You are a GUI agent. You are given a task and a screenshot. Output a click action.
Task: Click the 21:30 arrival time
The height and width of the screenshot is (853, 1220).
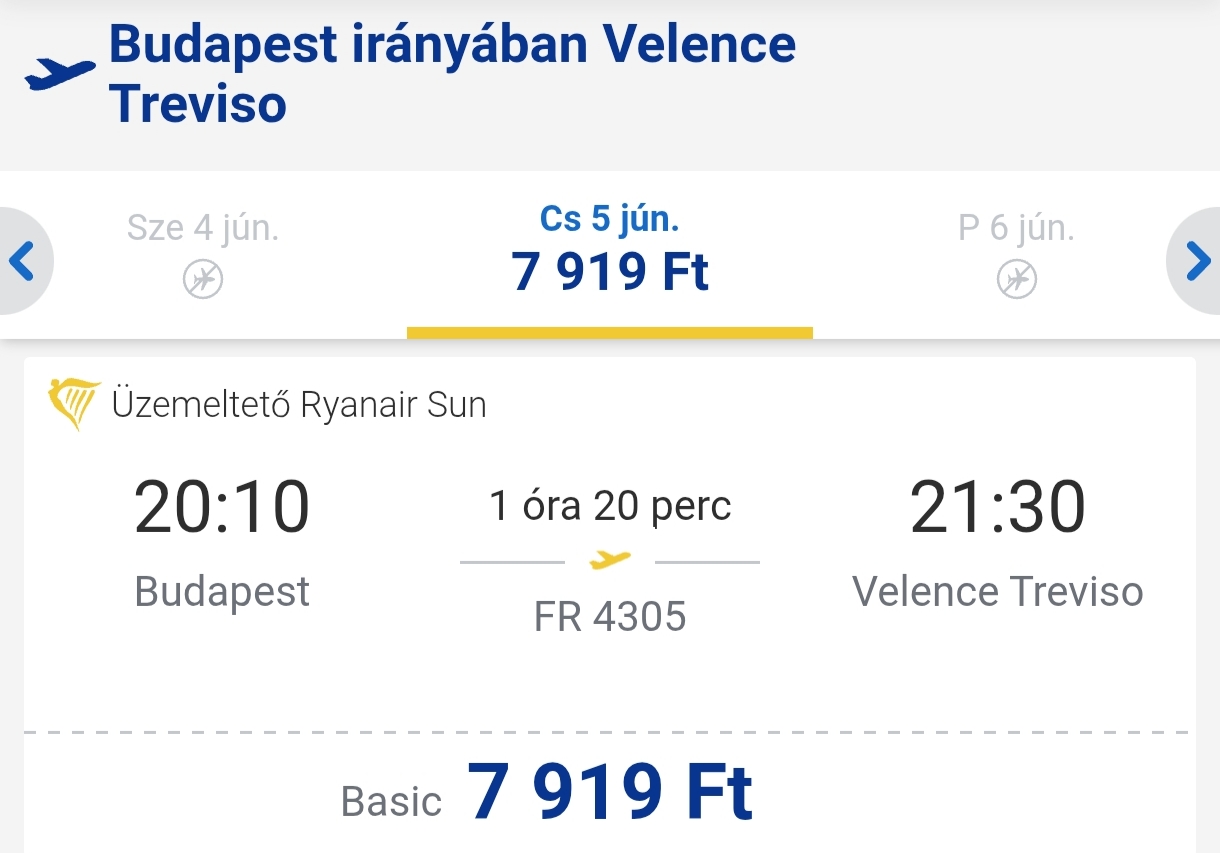[x=997, y=508]
